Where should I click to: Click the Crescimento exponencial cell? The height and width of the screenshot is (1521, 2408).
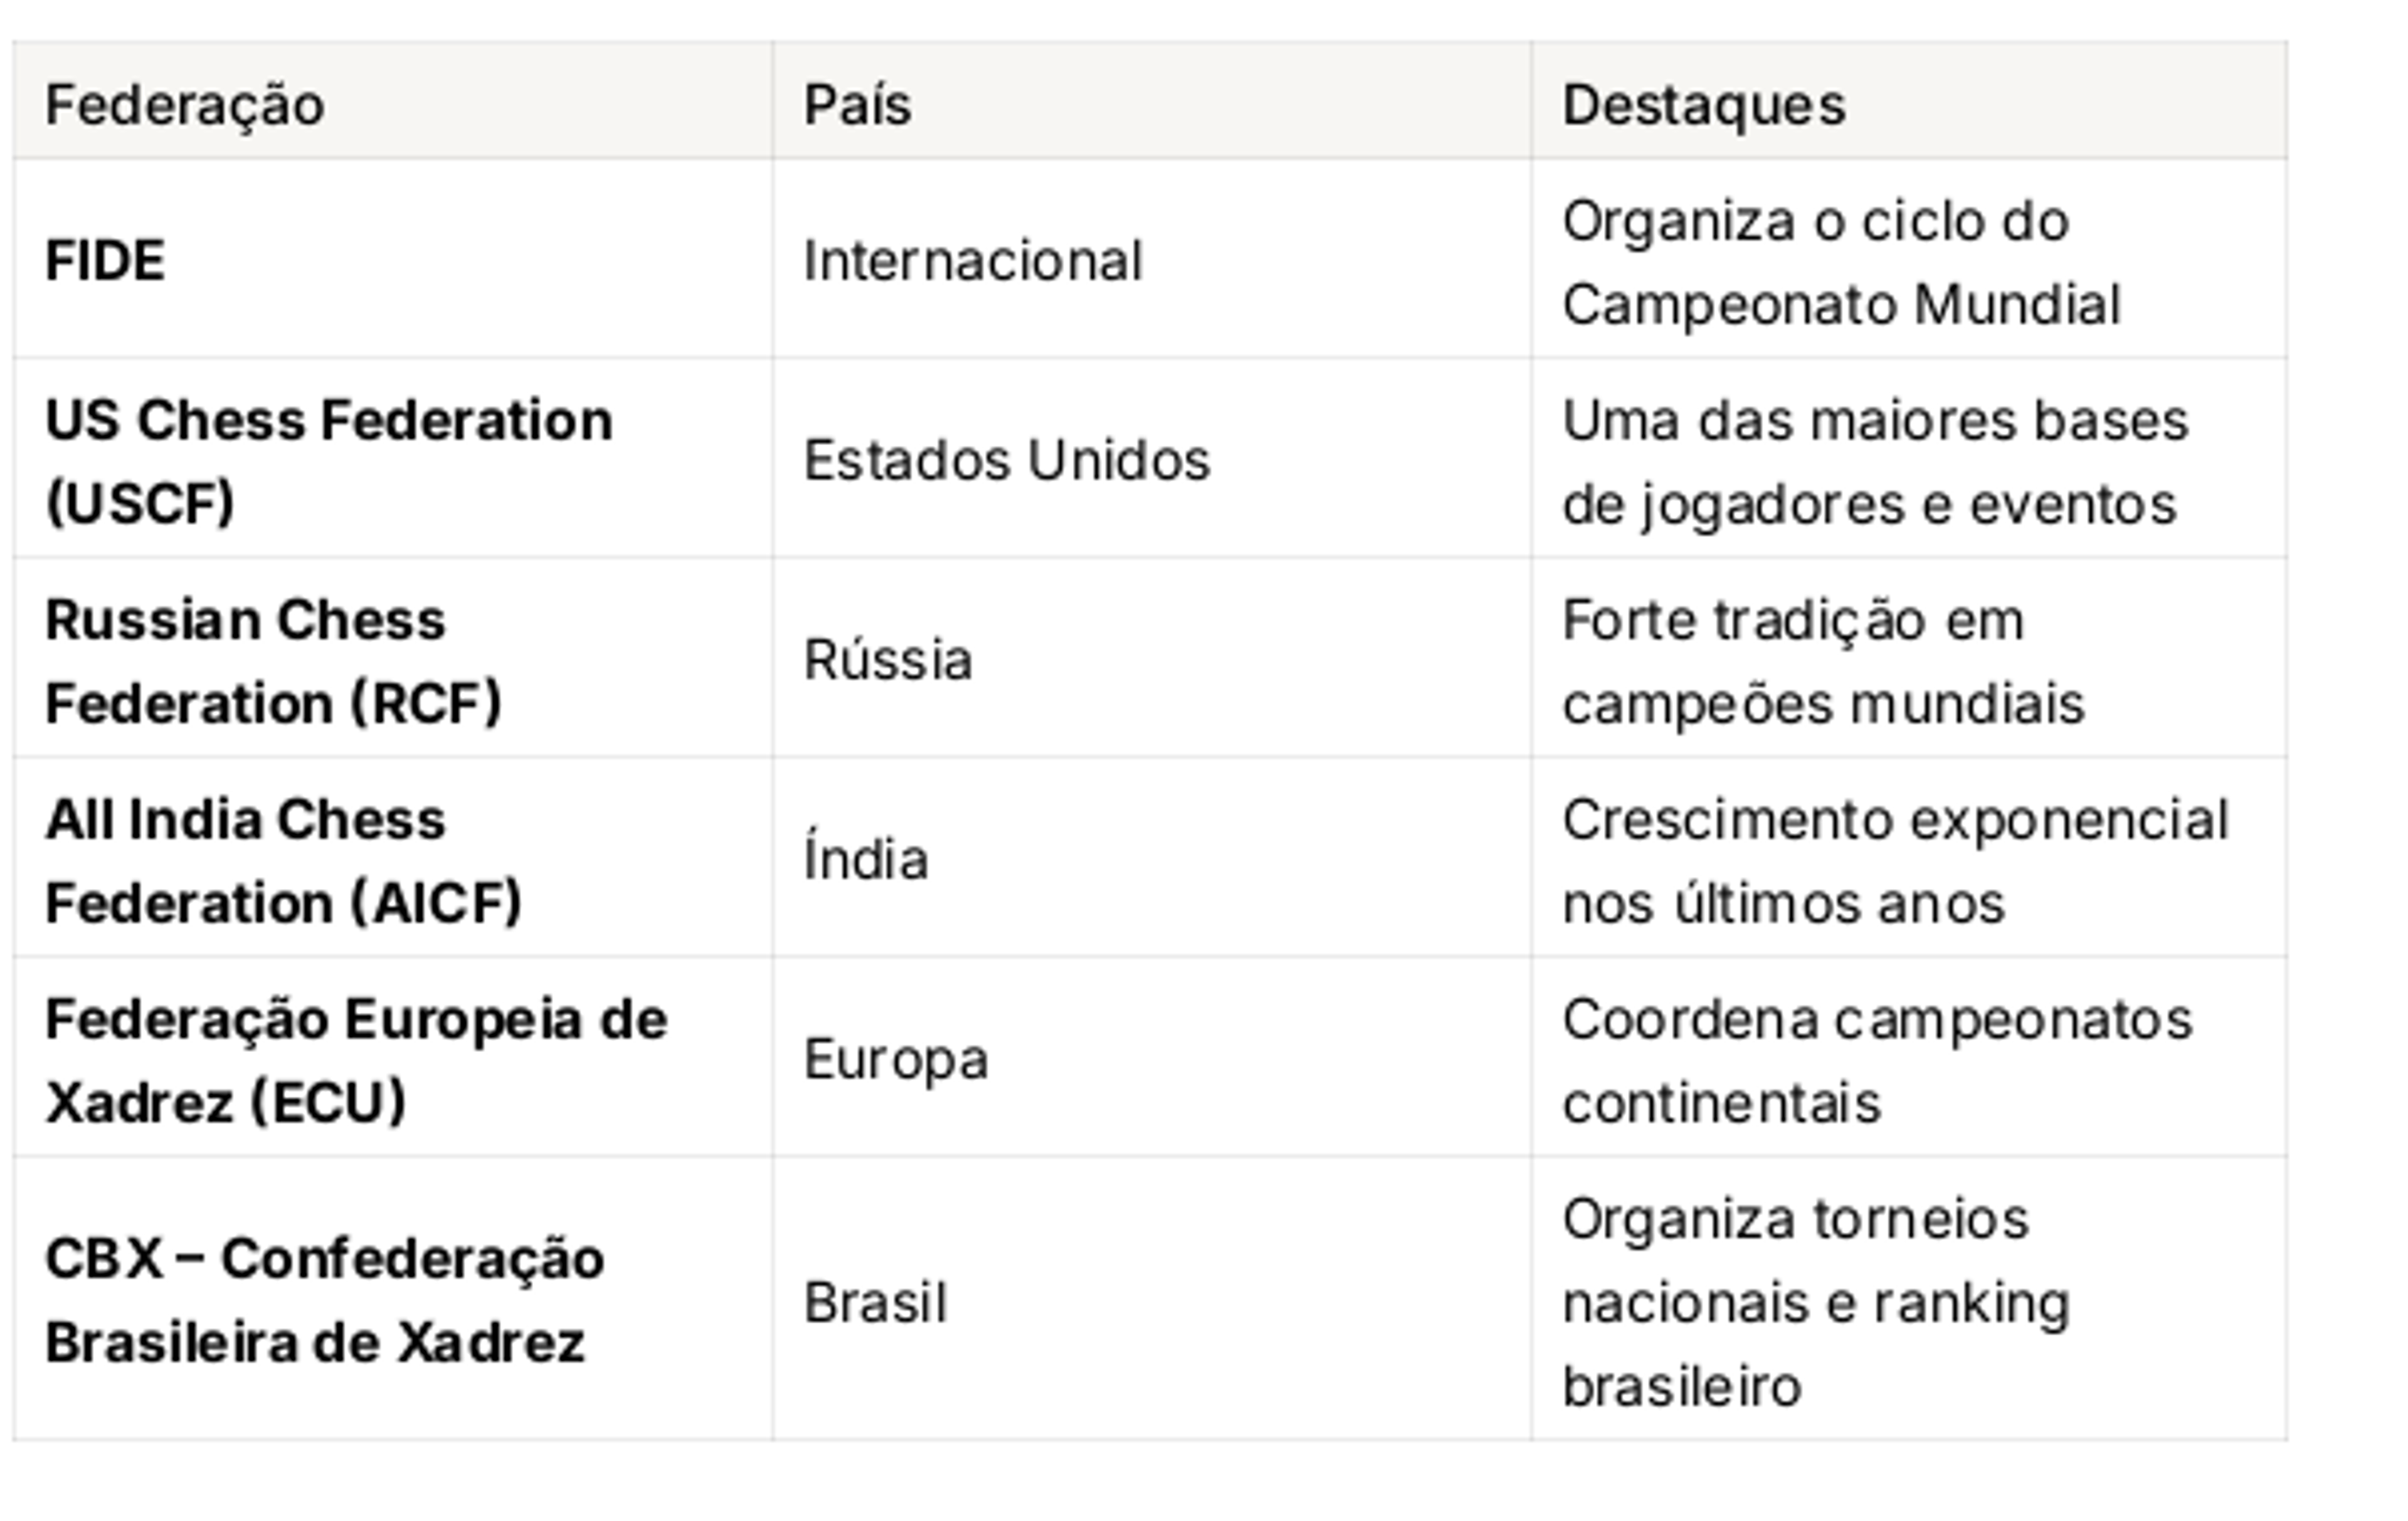pyautogui.click(x=1909, y=858)
